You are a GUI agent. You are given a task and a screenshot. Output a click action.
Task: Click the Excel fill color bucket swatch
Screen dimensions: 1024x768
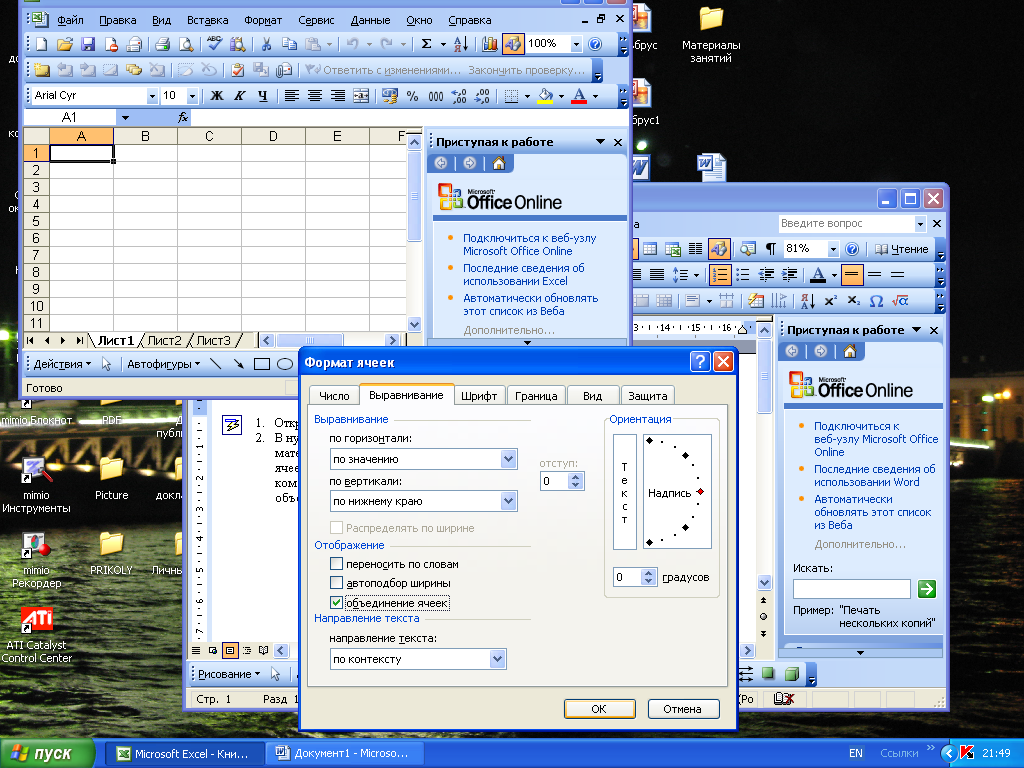545,96
